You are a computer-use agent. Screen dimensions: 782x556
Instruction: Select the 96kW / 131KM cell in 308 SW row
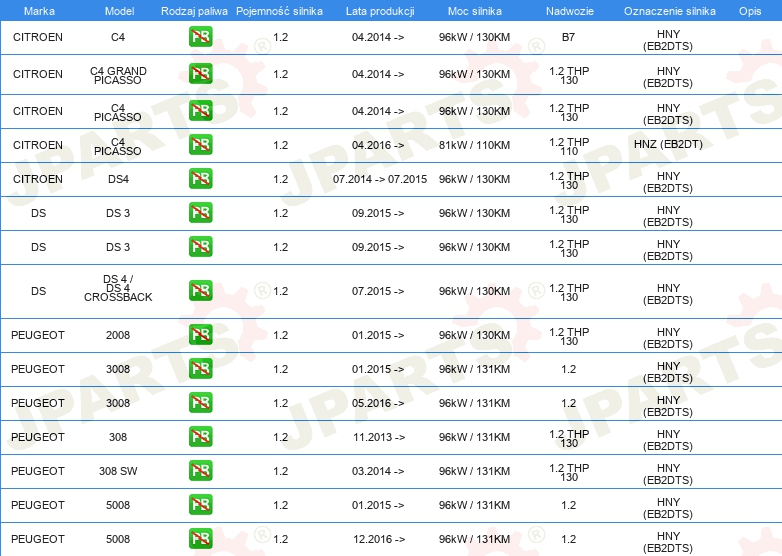[474, 471]
